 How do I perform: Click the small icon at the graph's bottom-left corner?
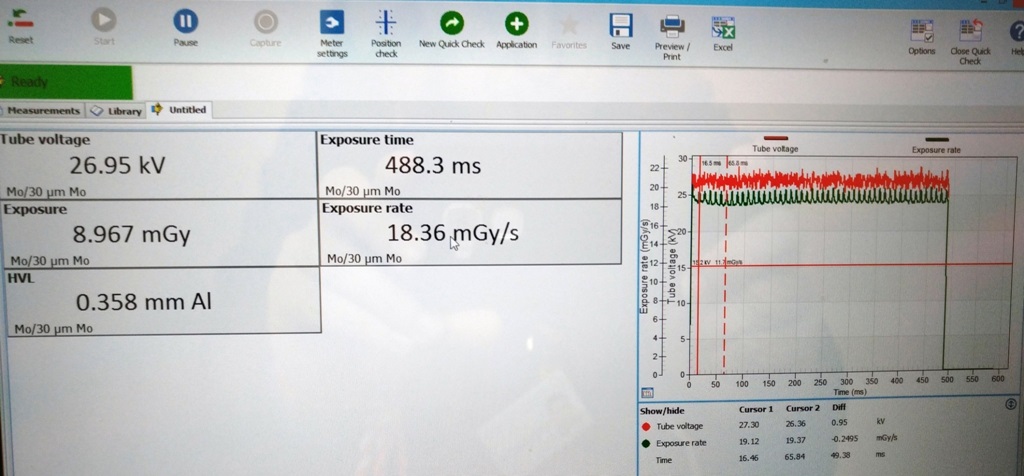[647, 393]
